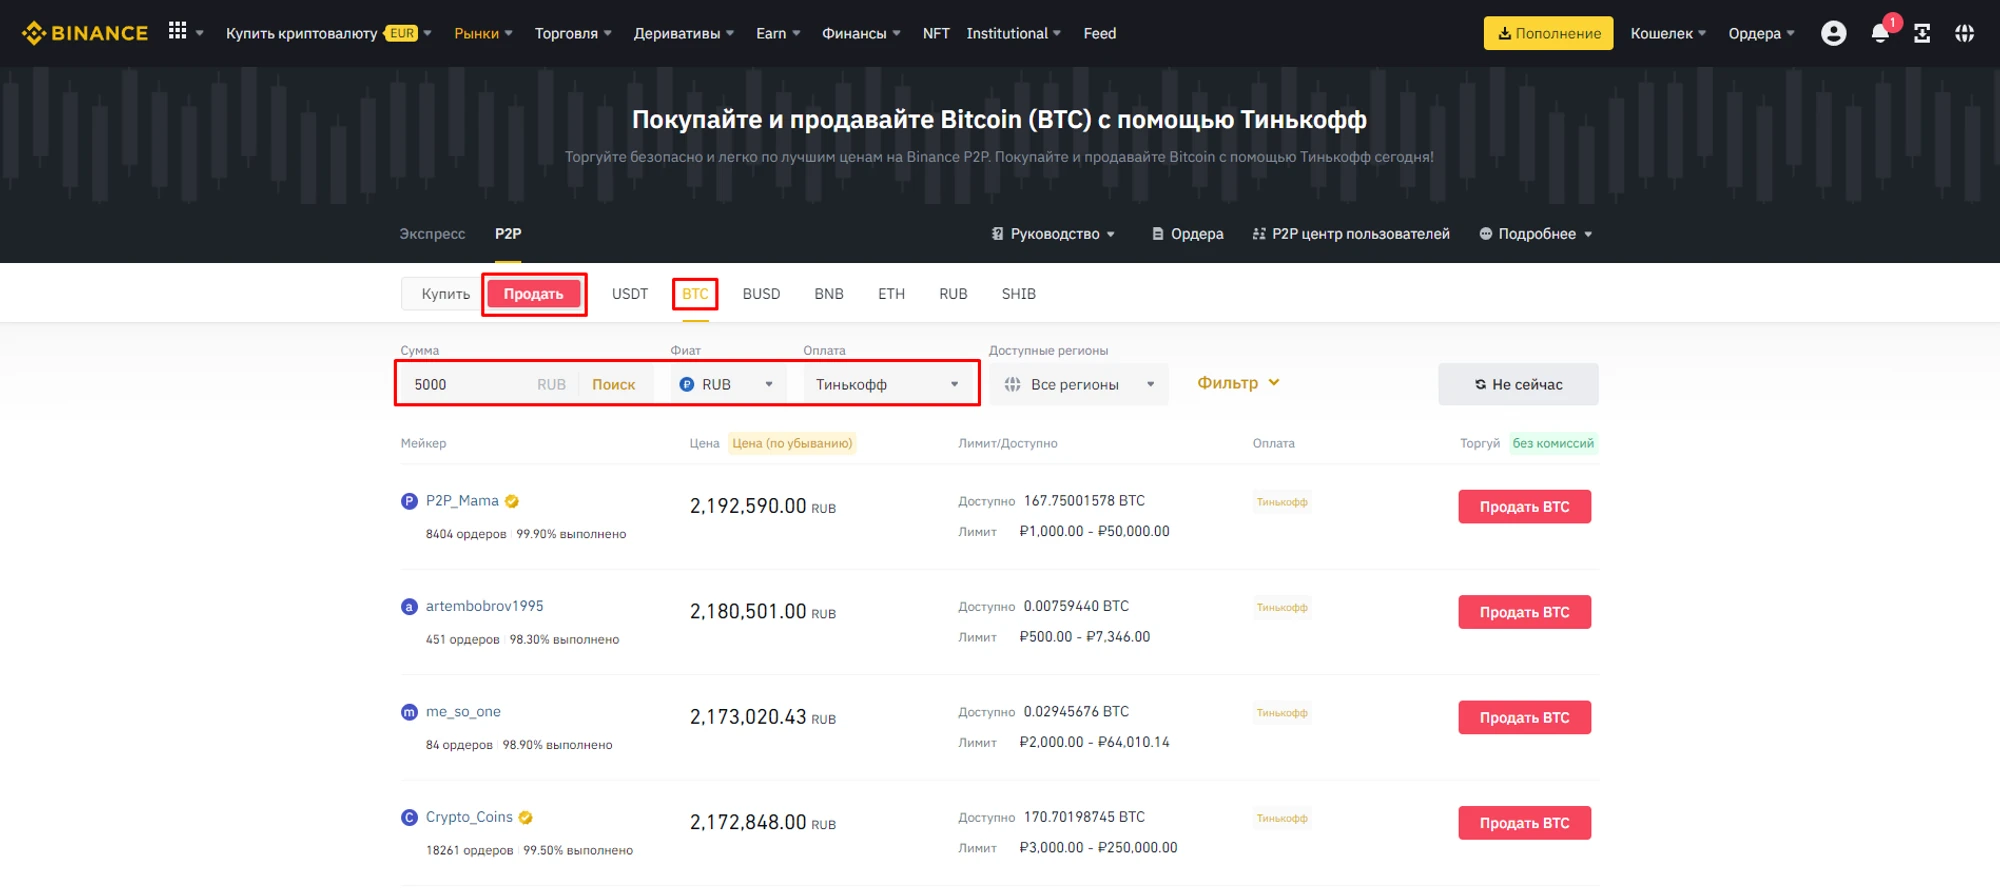Click the Пополнение deposit button
The width and height of the screenshot is (2000, 888).
1547,33
